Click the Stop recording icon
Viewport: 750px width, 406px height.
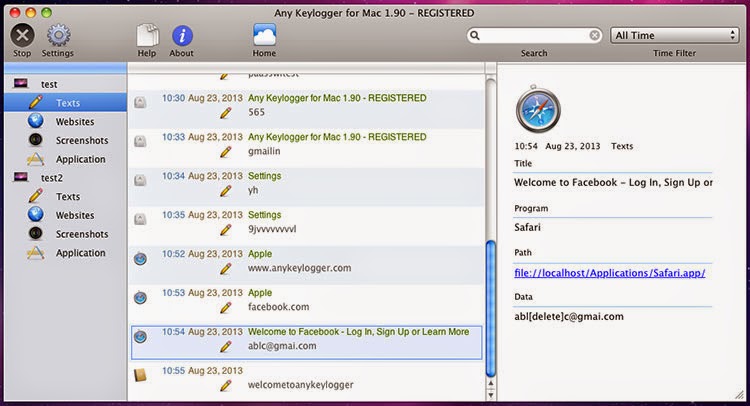click(x=22, y=35)
